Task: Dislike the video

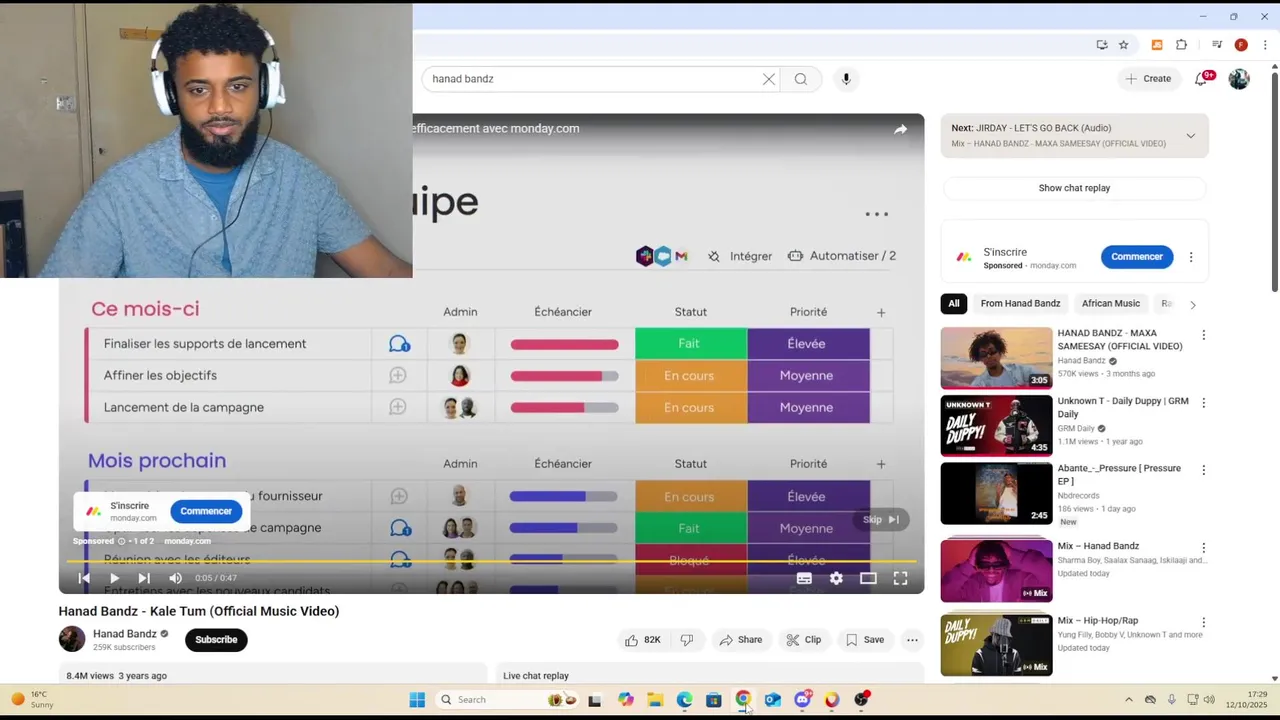Action: point(687,640)
